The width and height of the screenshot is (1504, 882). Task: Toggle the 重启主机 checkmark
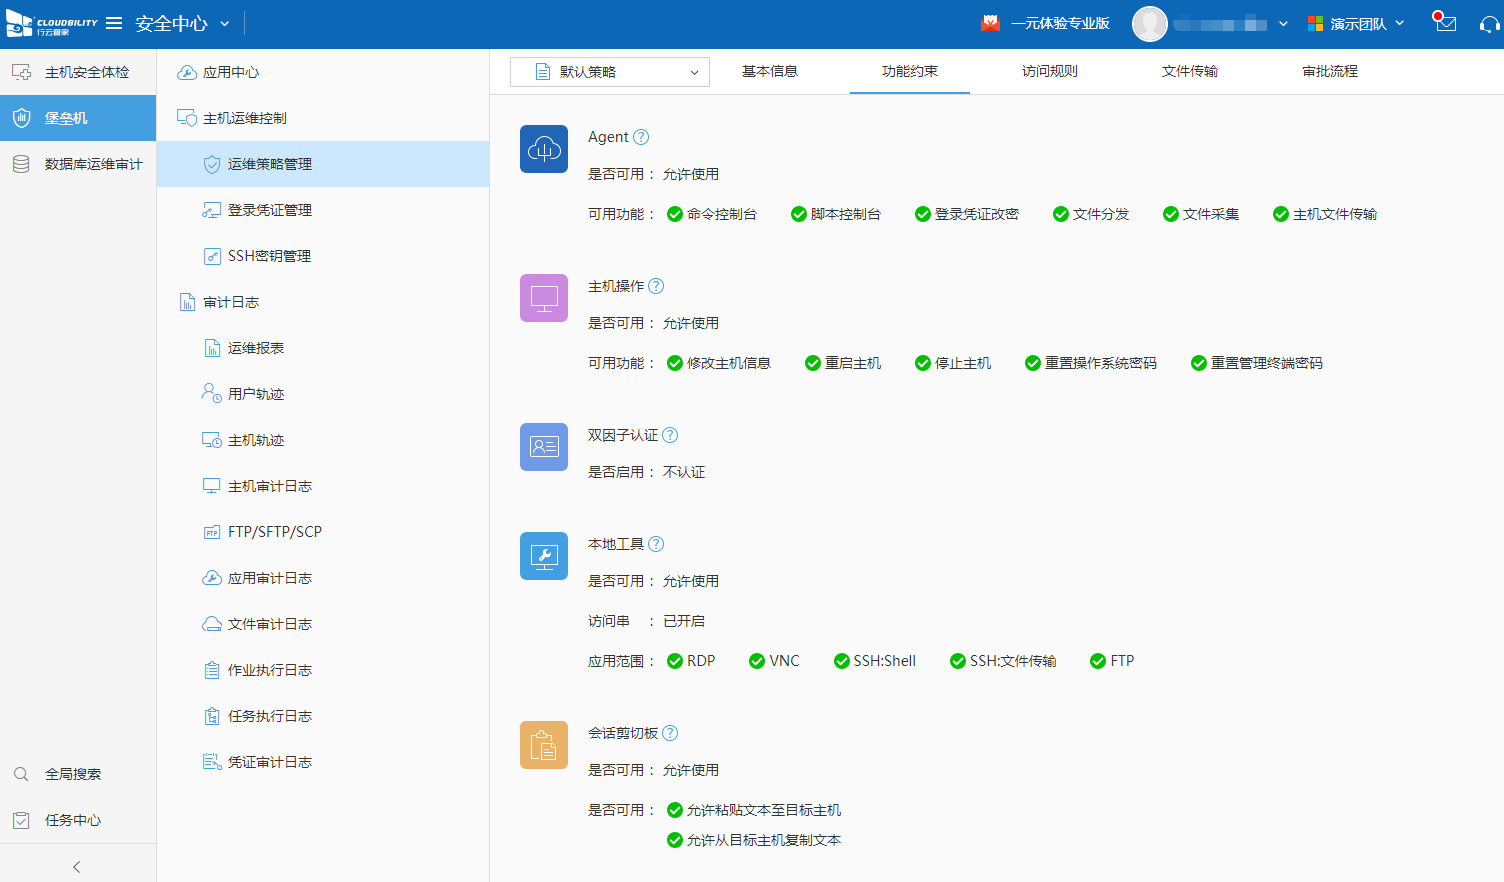point(813,363)
